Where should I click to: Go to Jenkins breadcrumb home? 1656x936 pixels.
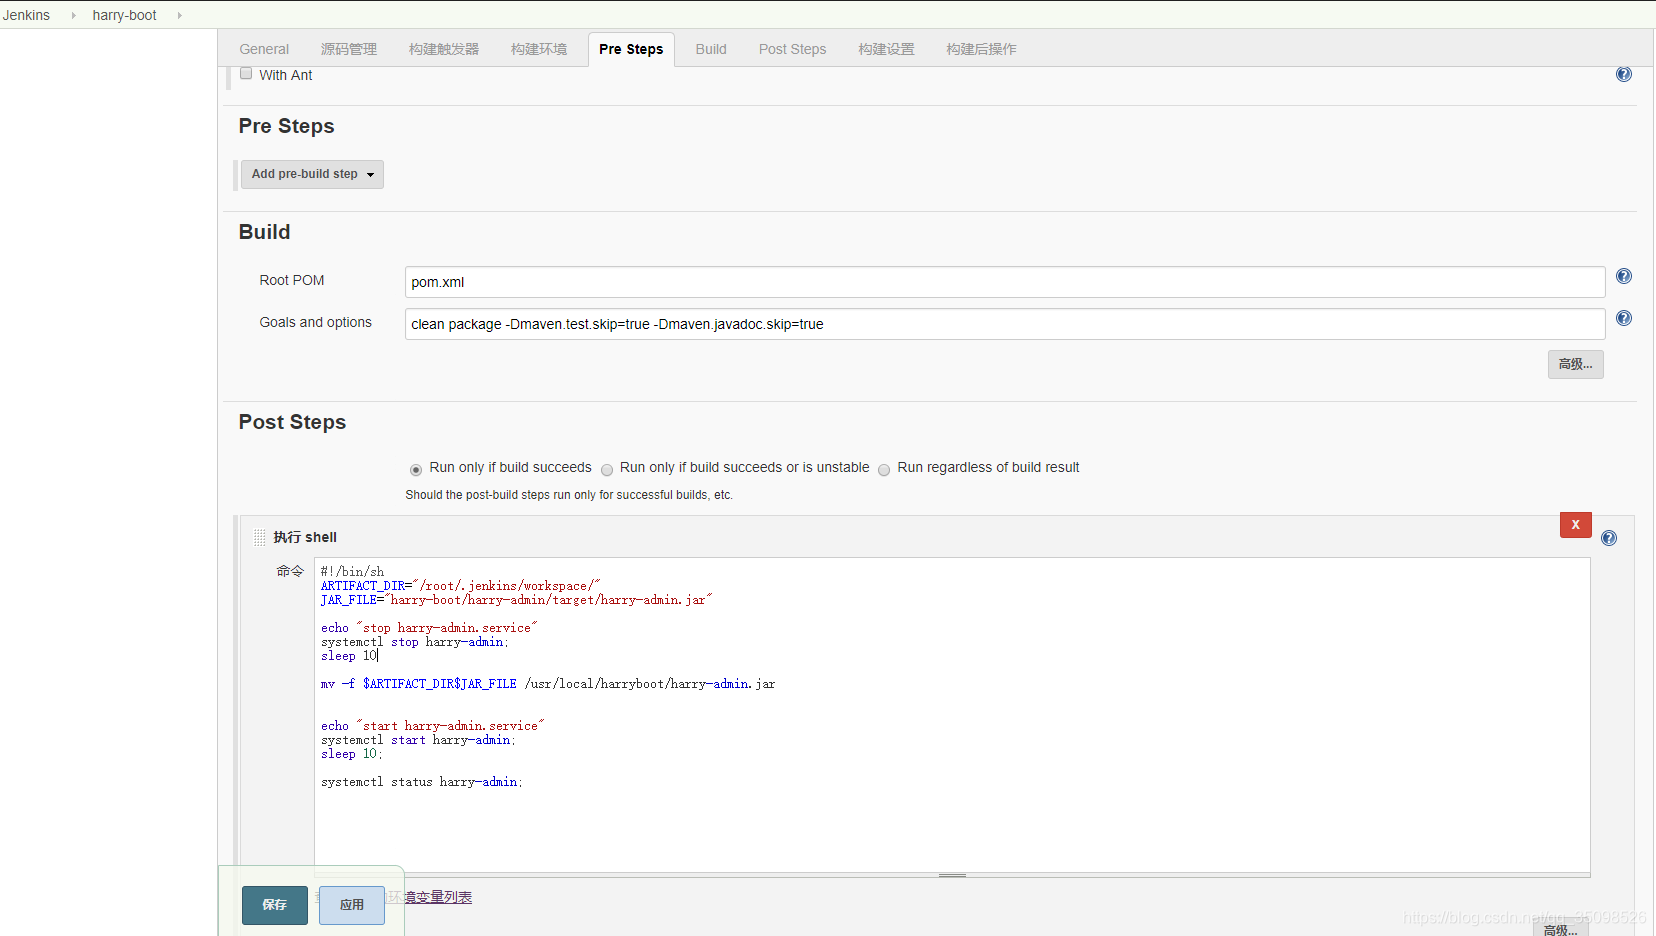click(x=26, y=15)
